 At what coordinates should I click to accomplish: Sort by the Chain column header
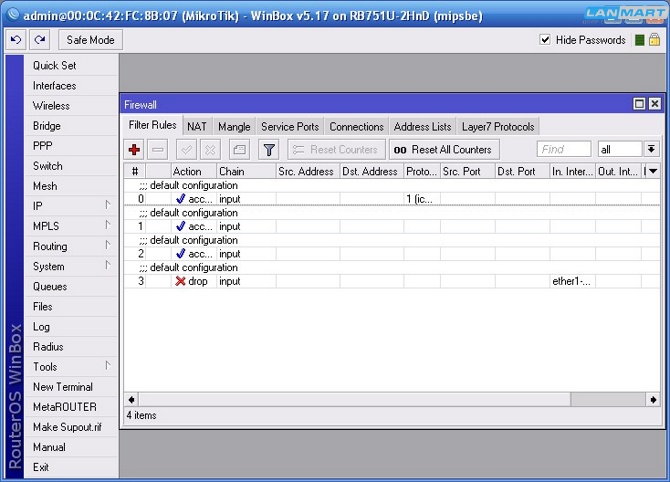[246, 171]
